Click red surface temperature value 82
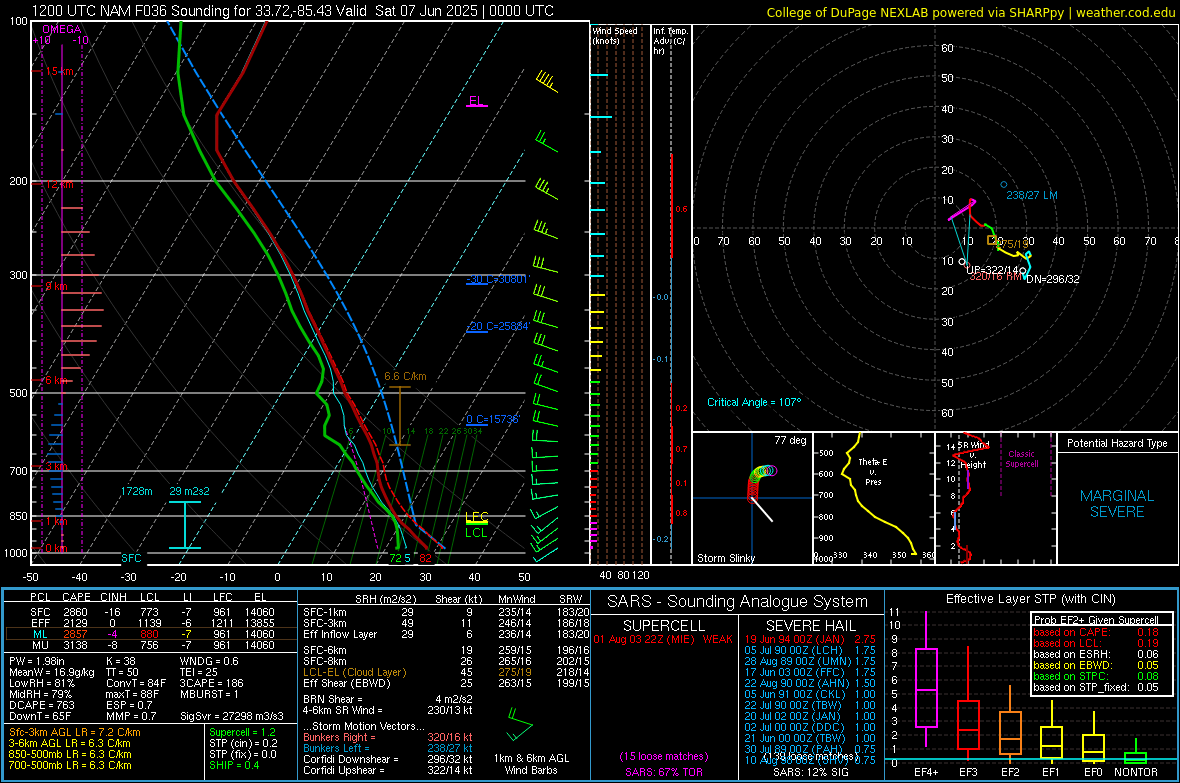The image size is (1180, 783). (x=425, y=558)
